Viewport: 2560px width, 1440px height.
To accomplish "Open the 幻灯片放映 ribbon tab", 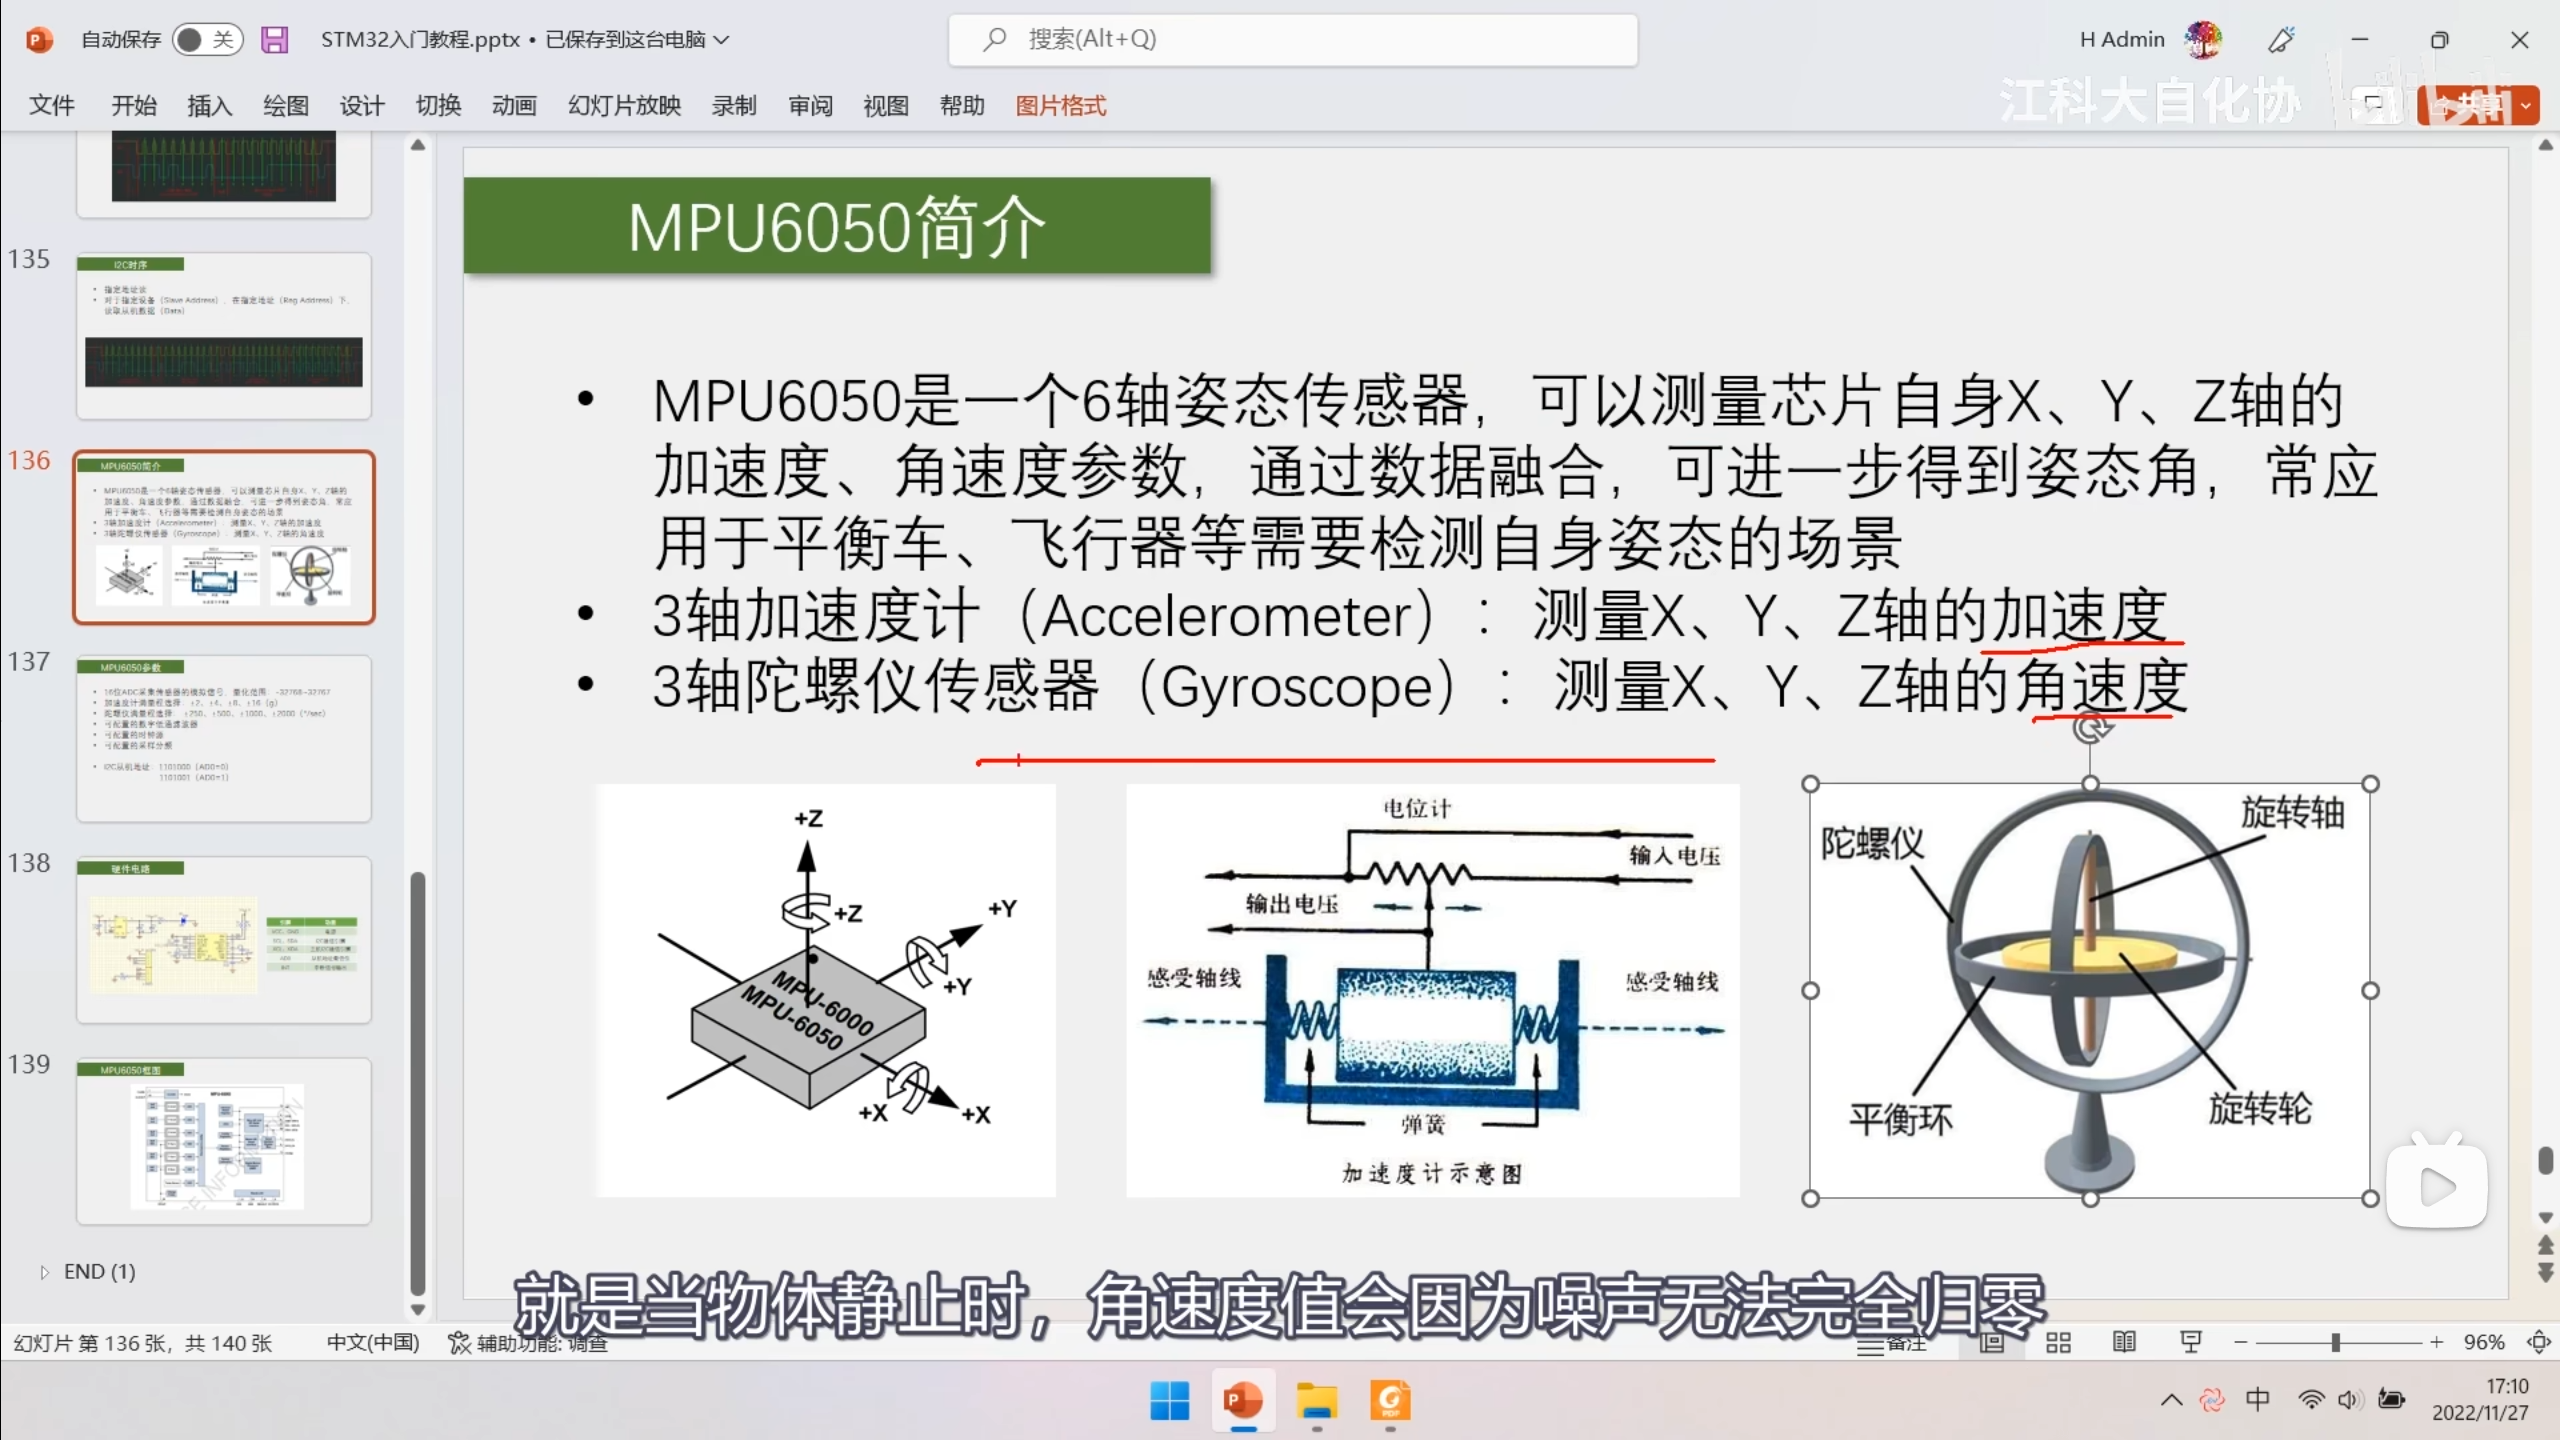I will (x=624, y=106).
